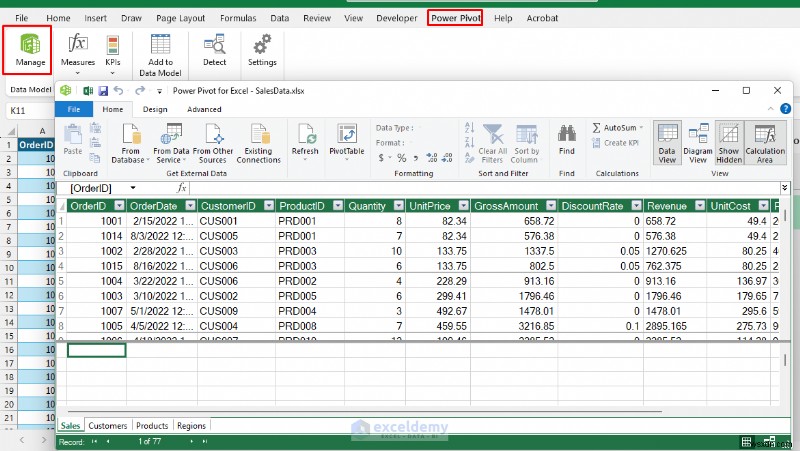Viewport: 800px width, 451px height.
Task: Open the File menu in Power Pivot
Action: tap(74, 109)
